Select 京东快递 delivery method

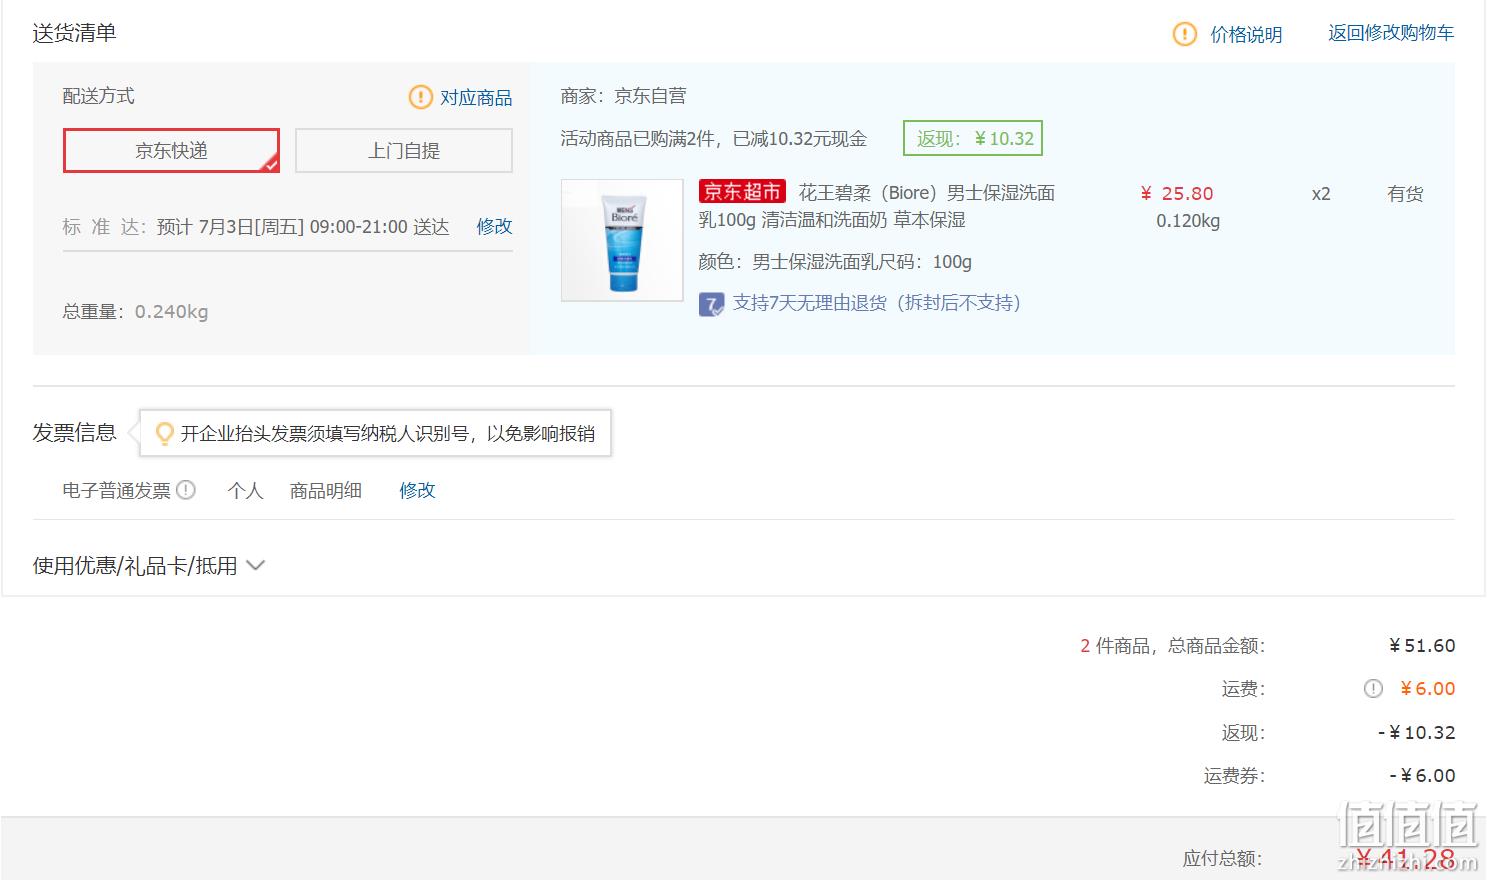[x=171, y=150]
